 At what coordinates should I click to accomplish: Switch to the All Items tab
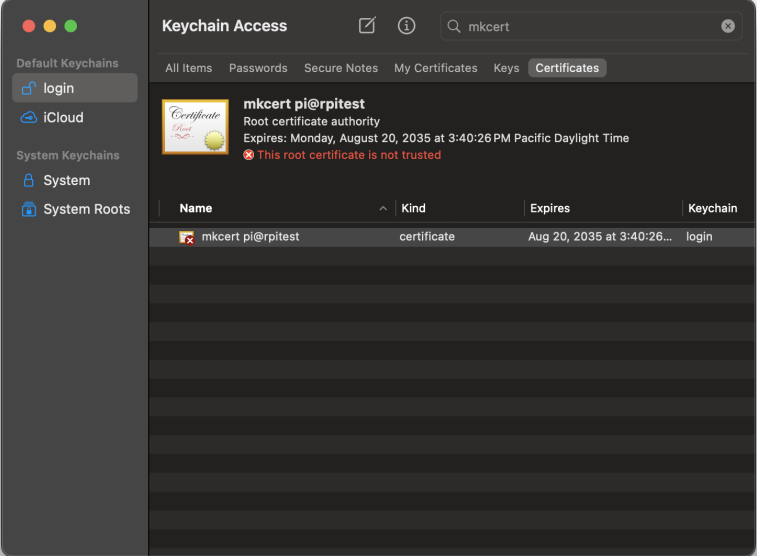point(188,68)
